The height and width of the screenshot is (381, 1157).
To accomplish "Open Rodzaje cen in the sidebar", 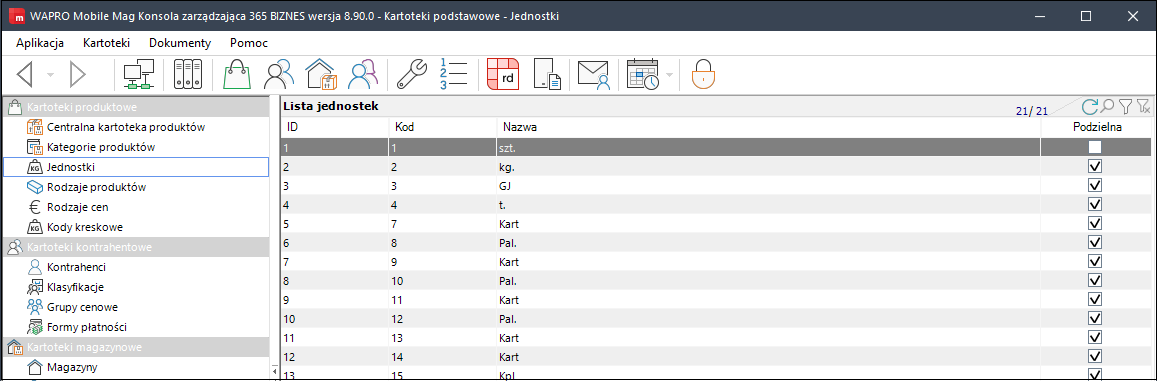I will [x=77, y=207].
